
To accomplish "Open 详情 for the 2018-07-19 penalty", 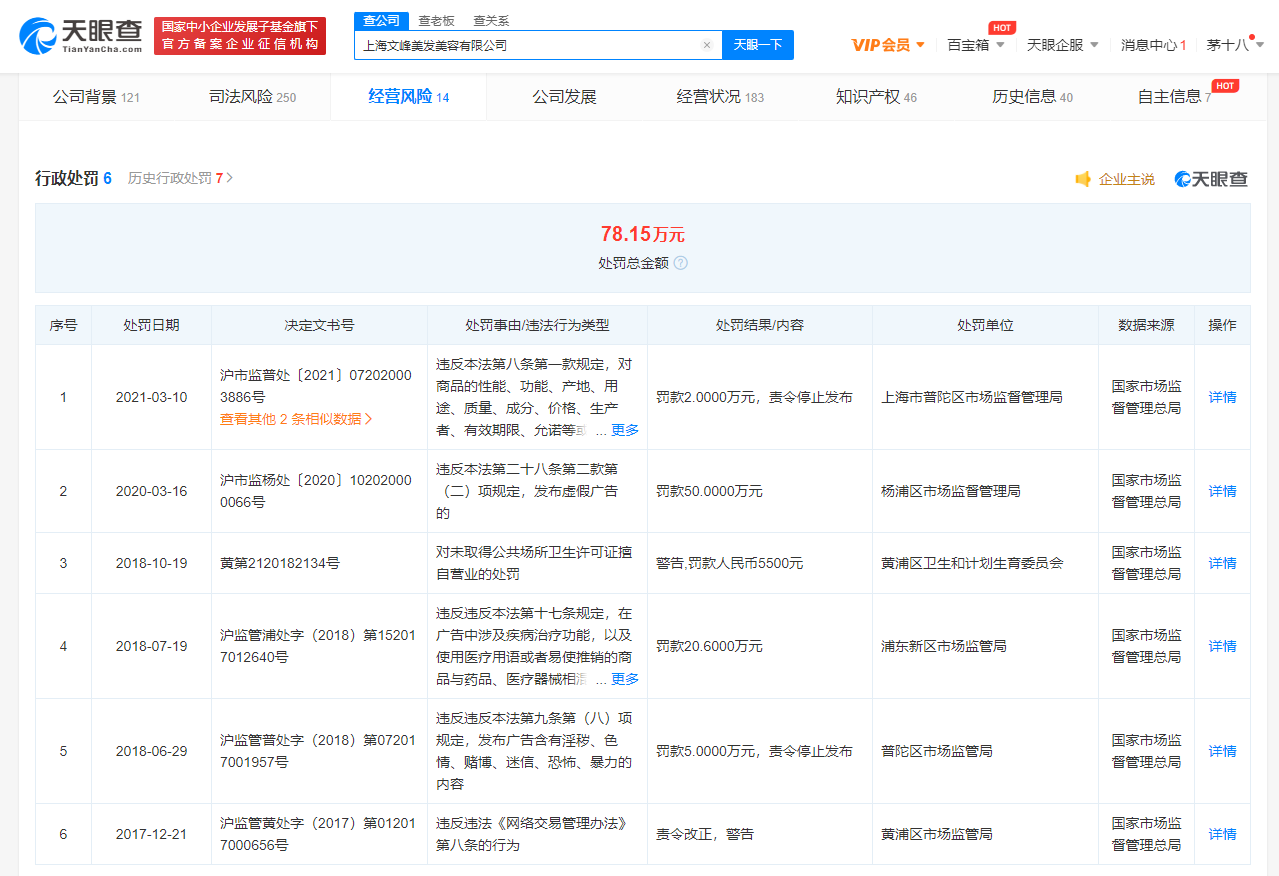I will click(x=1222, y=646).
